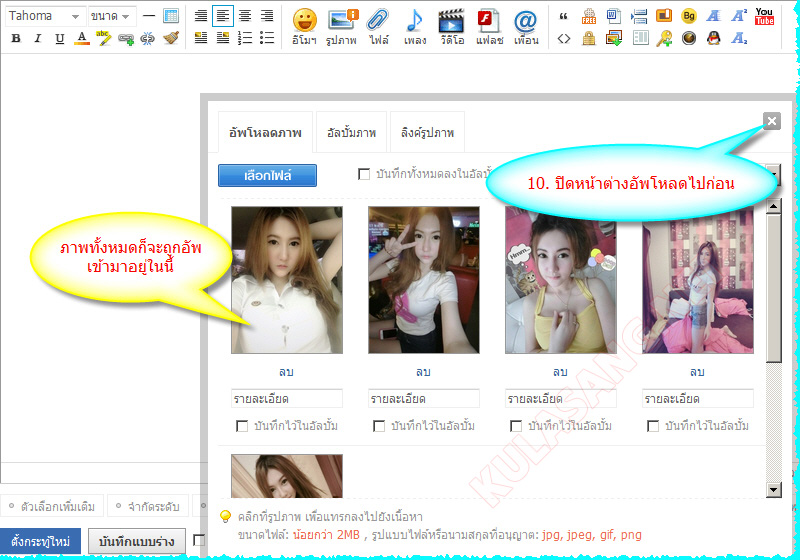
Task: Insert password key icon
Action: pos(664,38)
